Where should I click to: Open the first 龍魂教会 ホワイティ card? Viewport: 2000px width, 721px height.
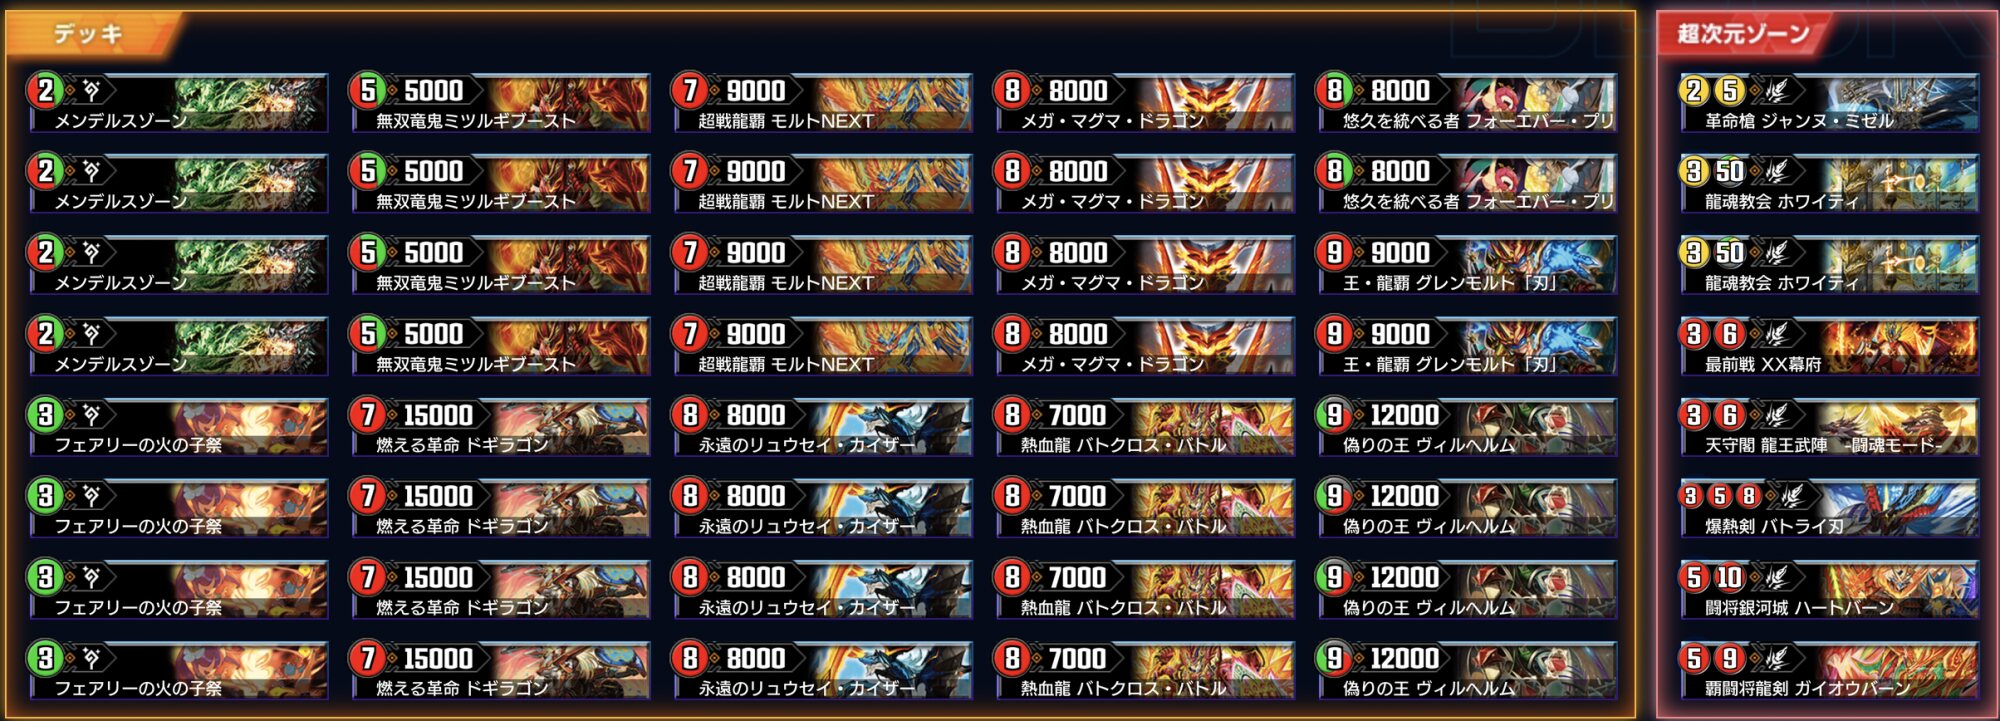click(x=1829, y=183)
